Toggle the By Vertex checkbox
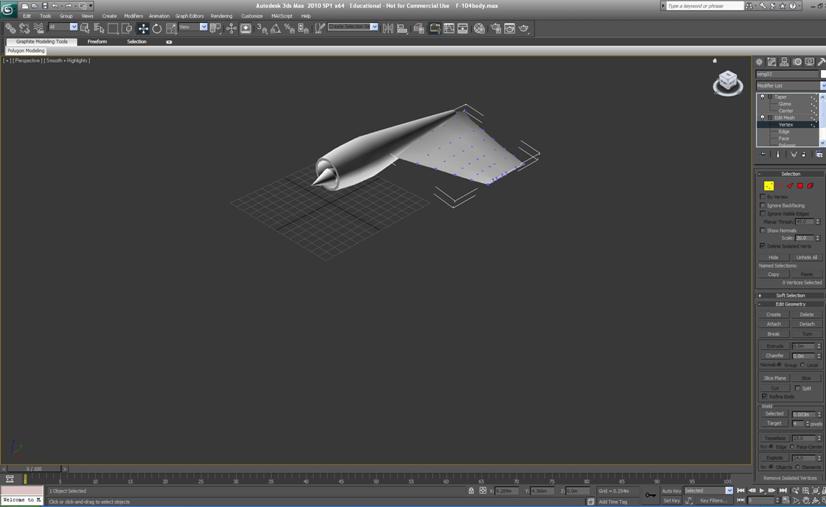 point(762,197)
